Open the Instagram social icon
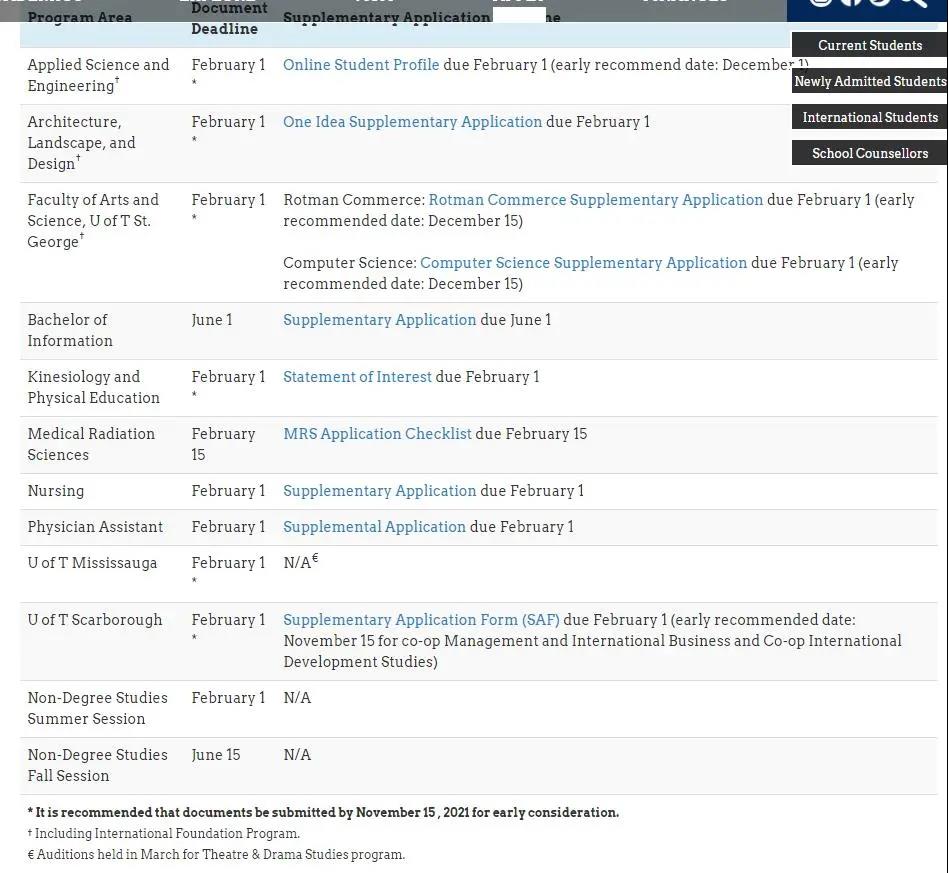The image size is (948, 873). click(822, 3)
